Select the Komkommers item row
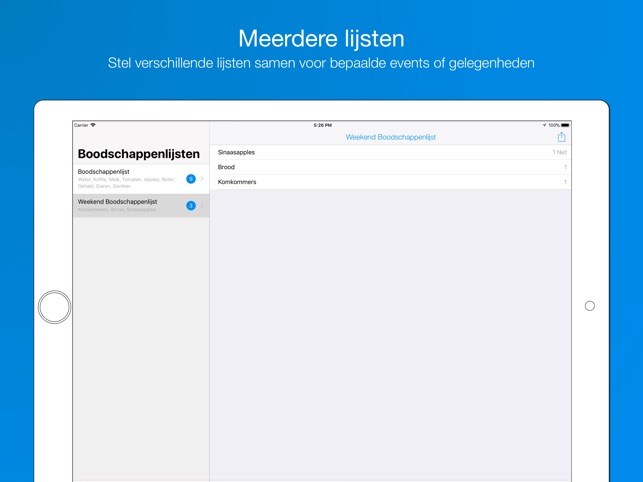Image resolution: width=643 pixels, height=482 pixels. click(390, 182)
